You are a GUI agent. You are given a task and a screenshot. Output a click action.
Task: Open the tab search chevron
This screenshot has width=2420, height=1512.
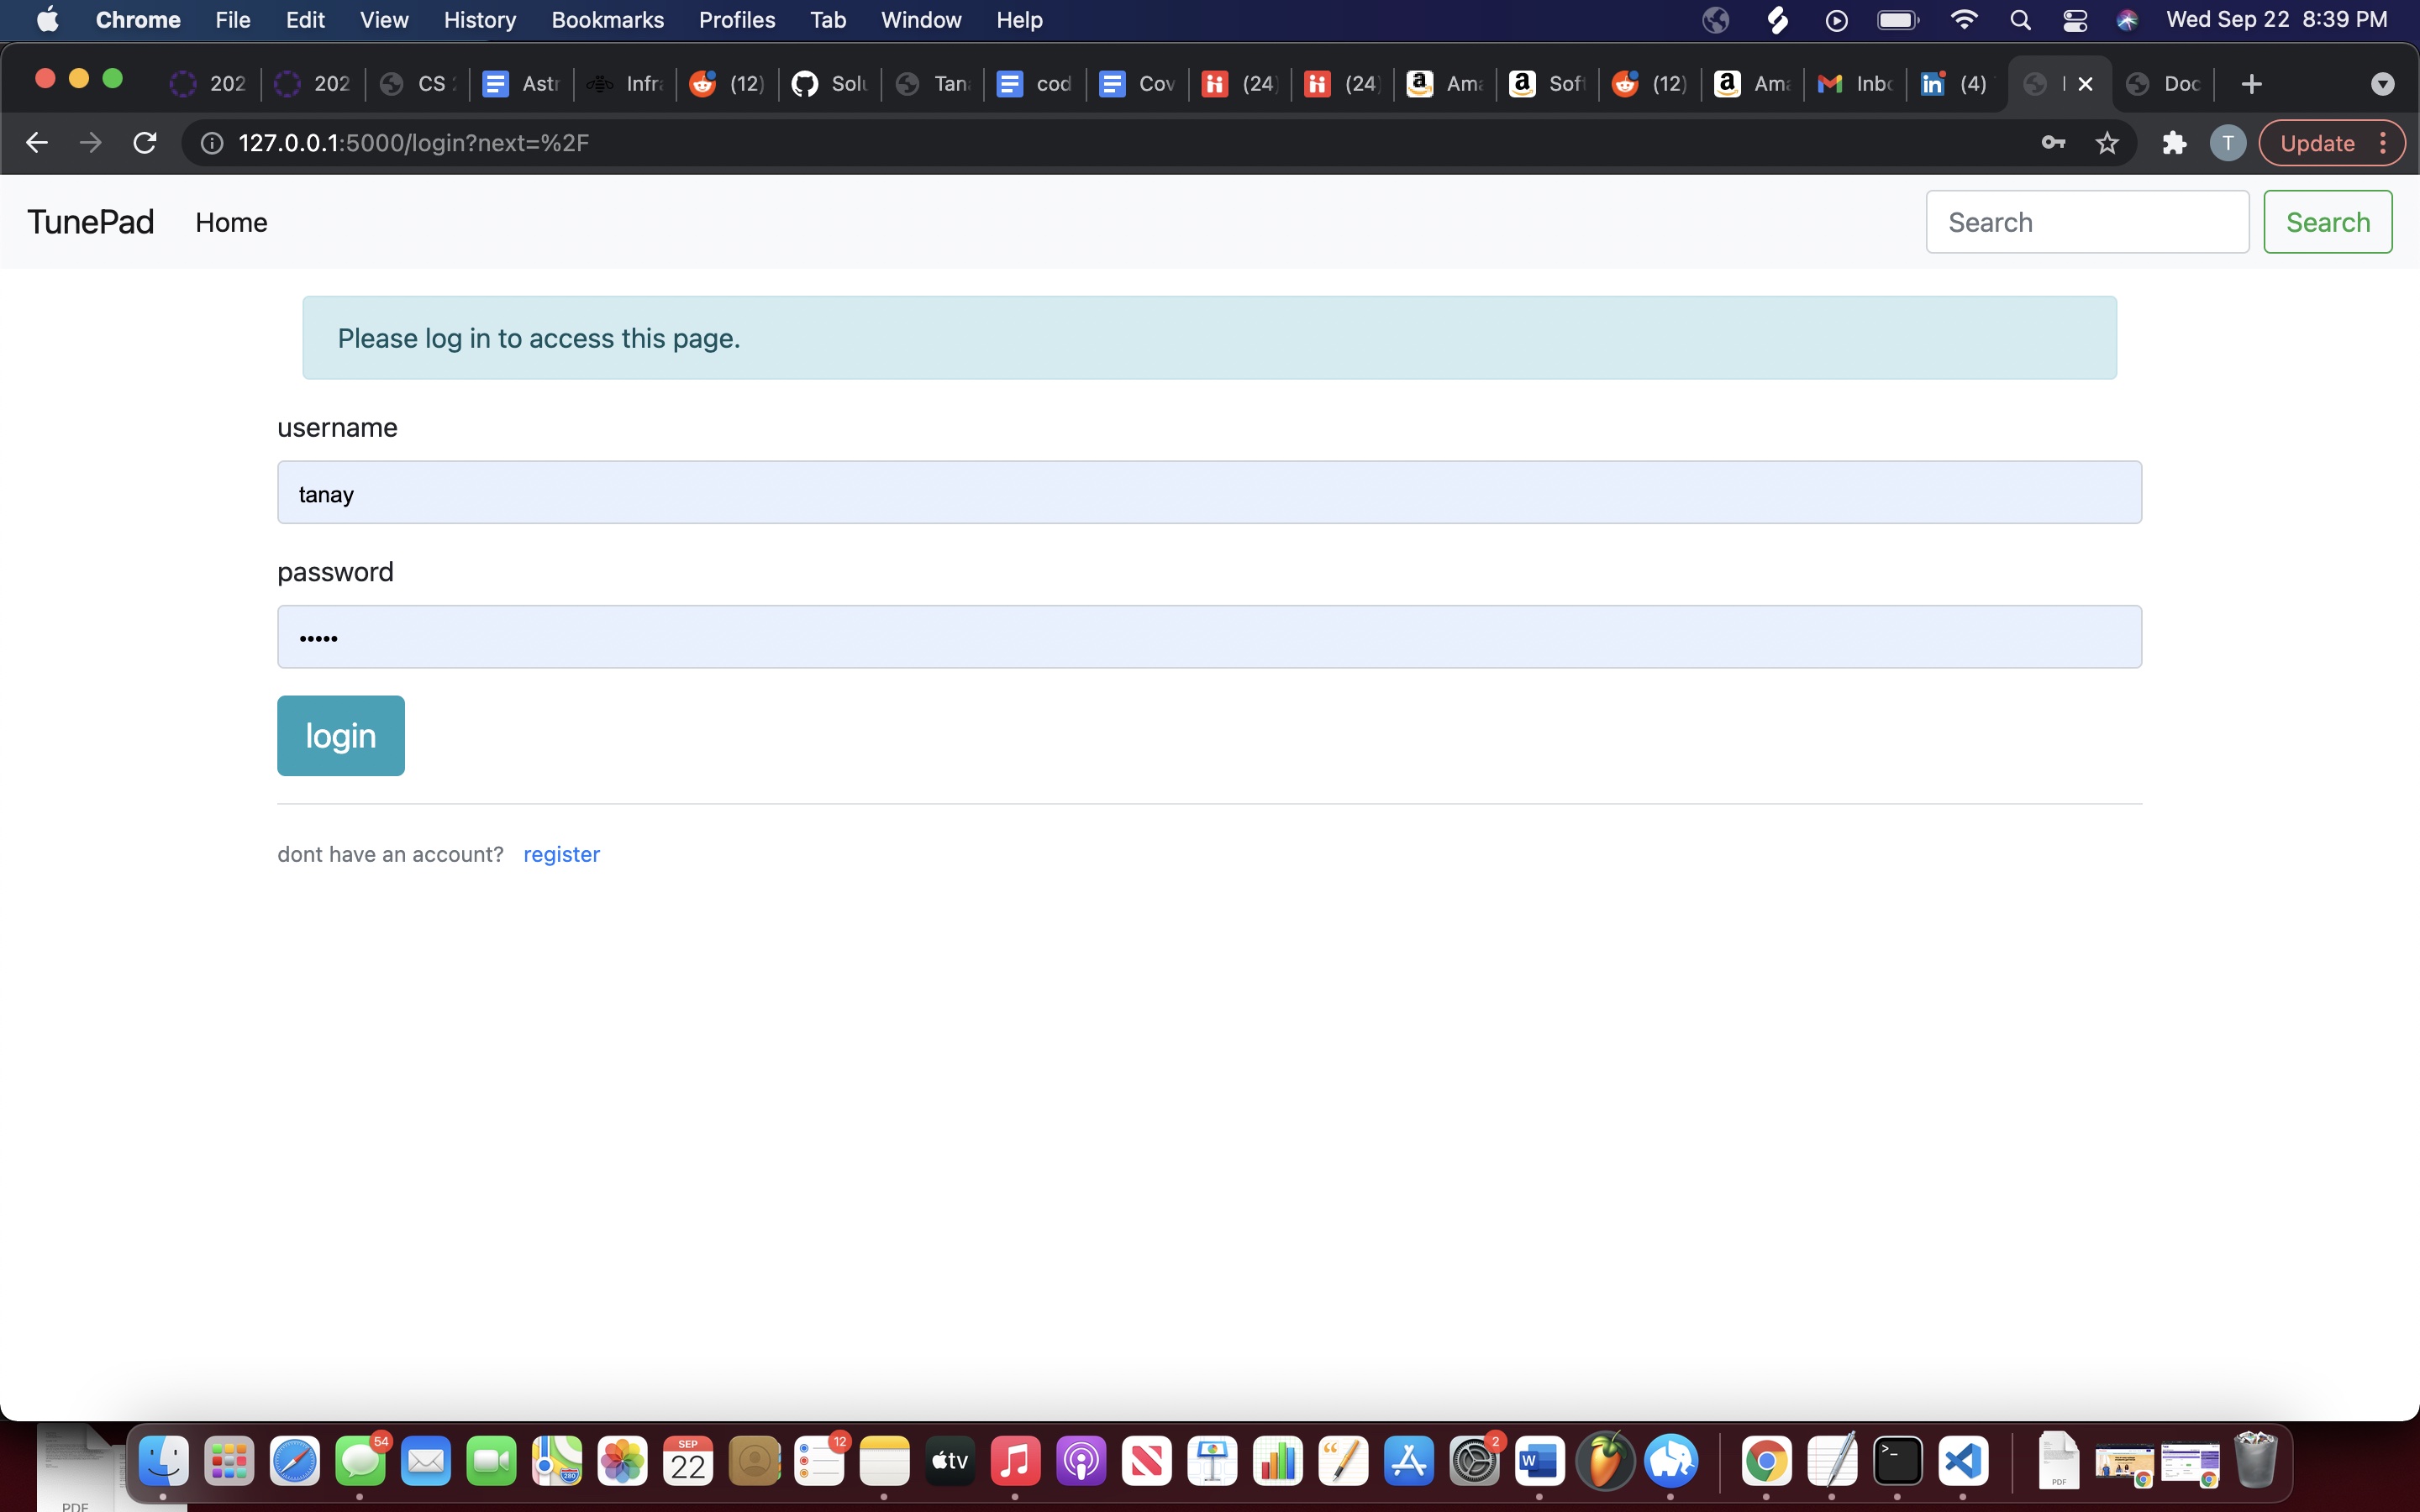pos(2382,83)
